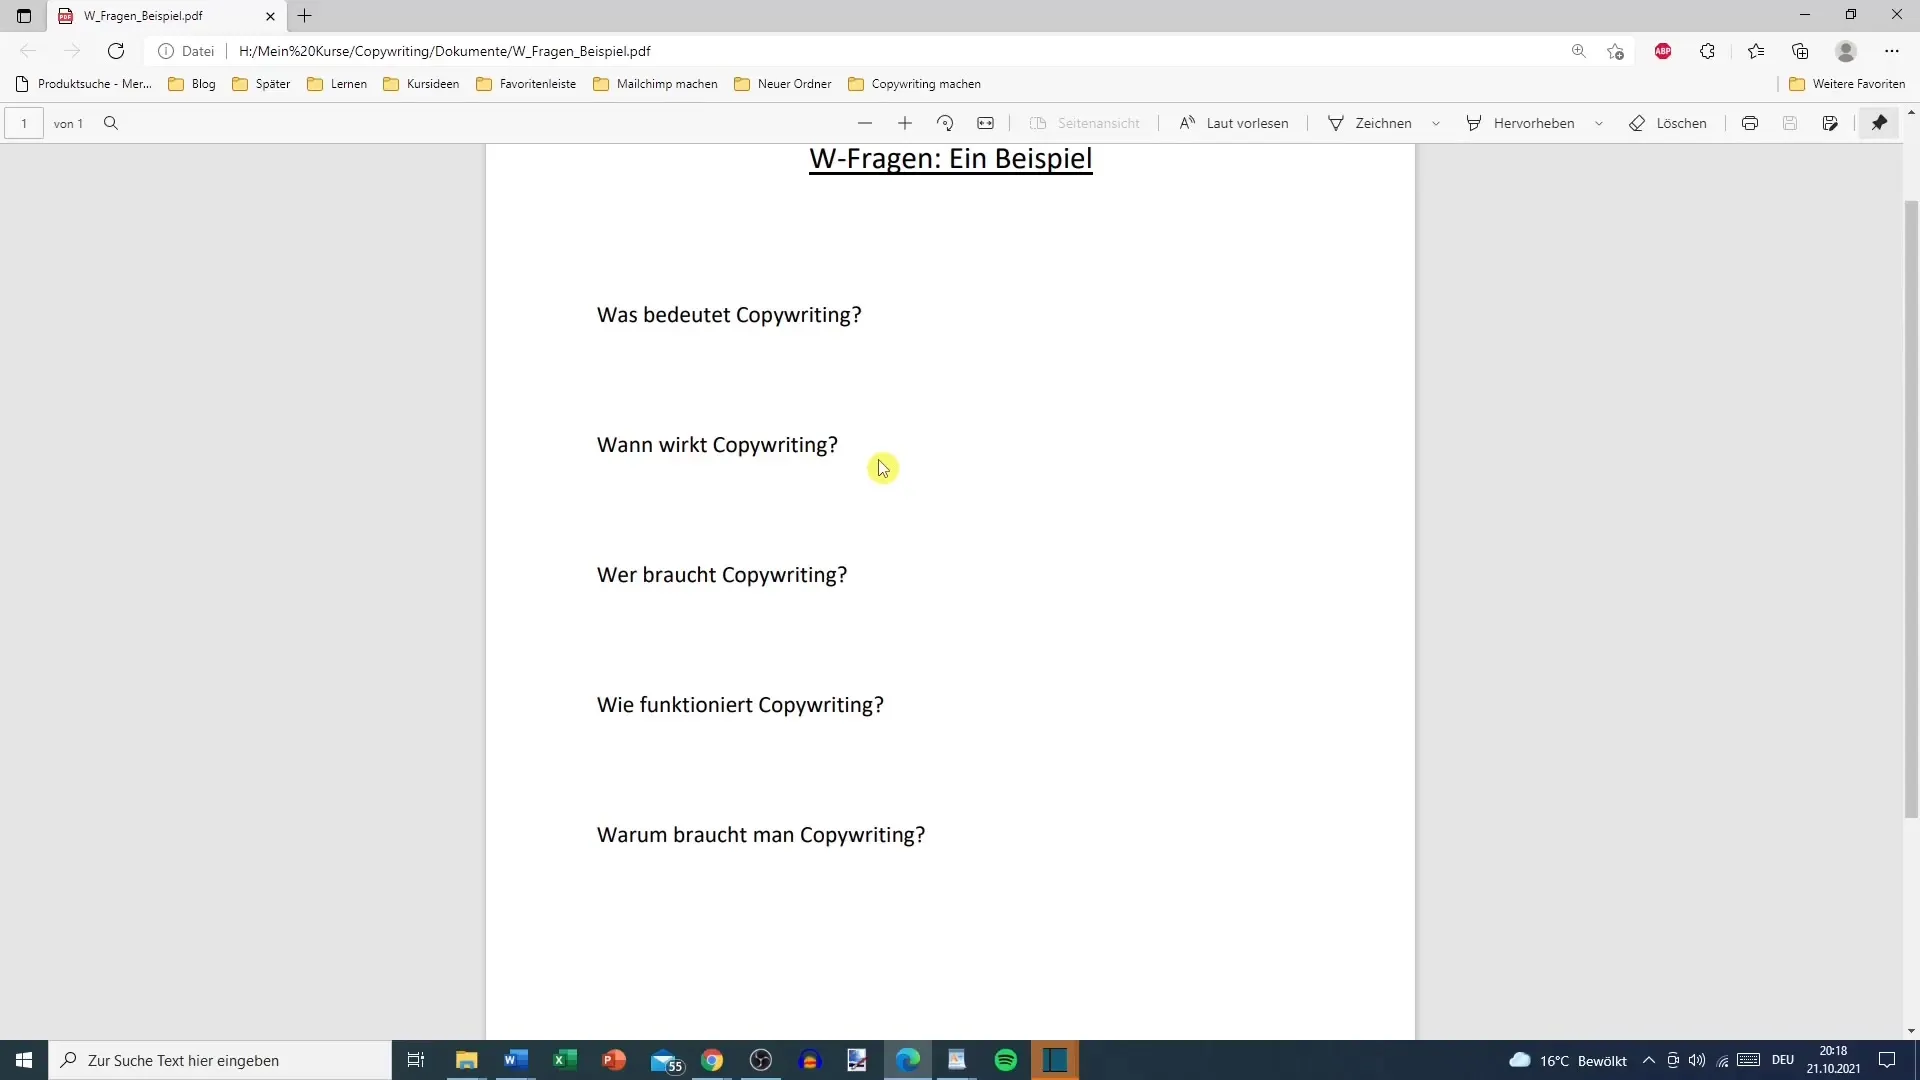Click the vertical scrollbar thumb

[1911, 508]
